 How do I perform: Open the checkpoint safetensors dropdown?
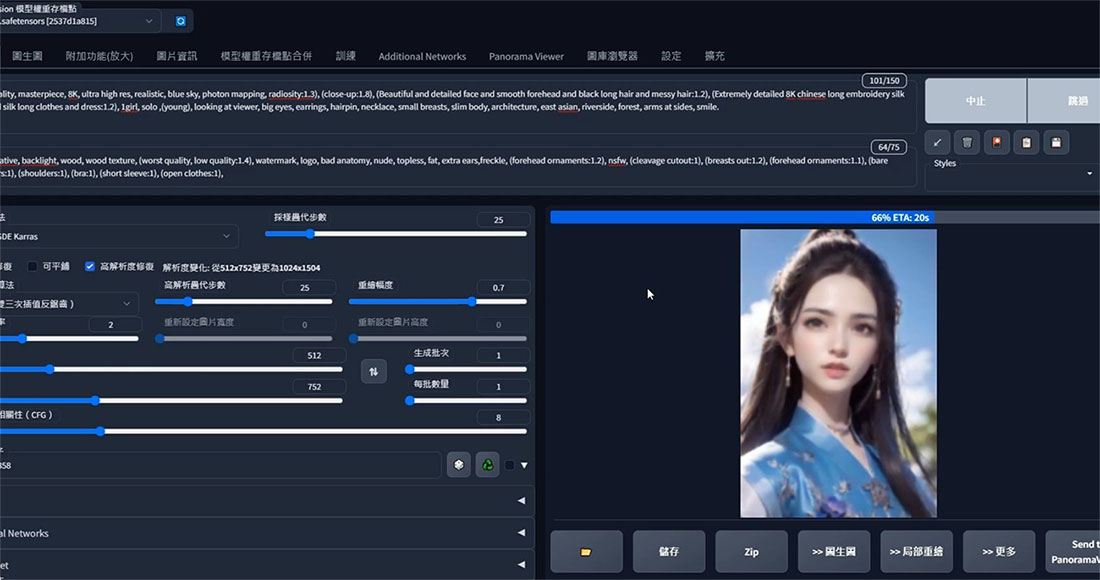coord(80,20)
